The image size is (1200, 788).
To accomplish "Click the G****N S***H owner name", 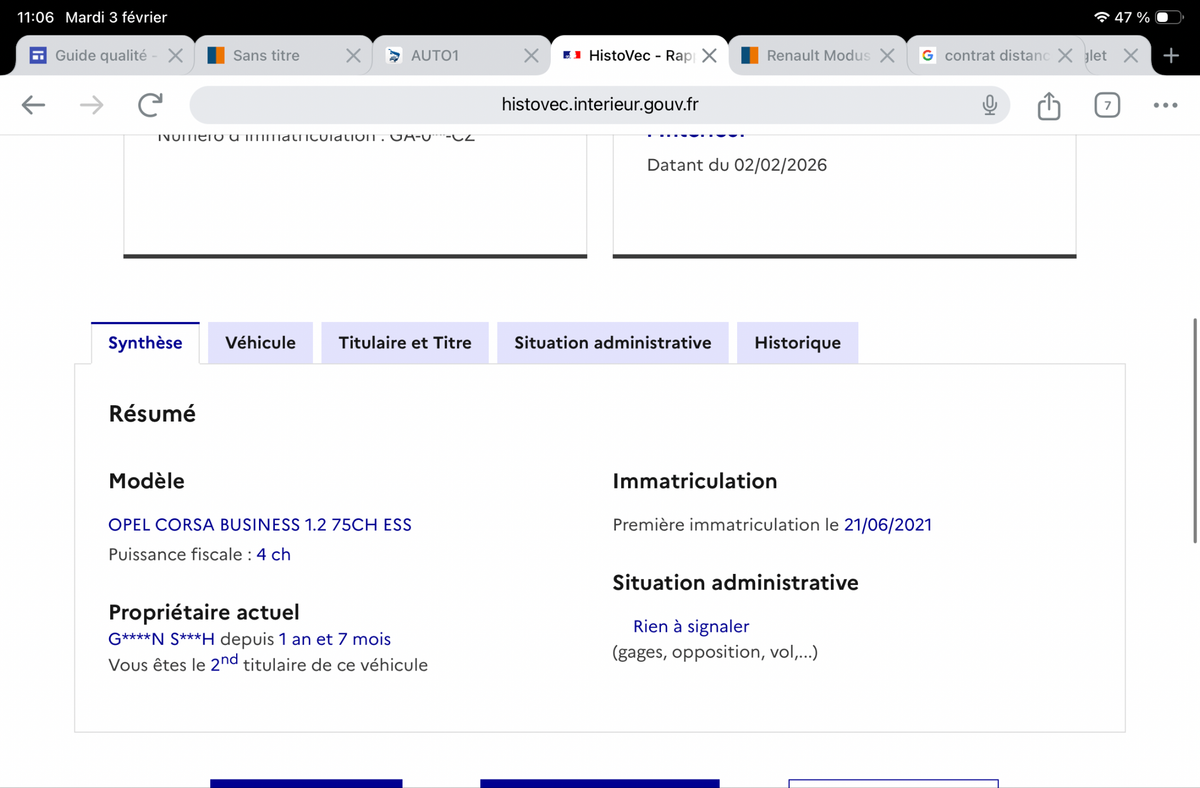I will coord(162,639).
